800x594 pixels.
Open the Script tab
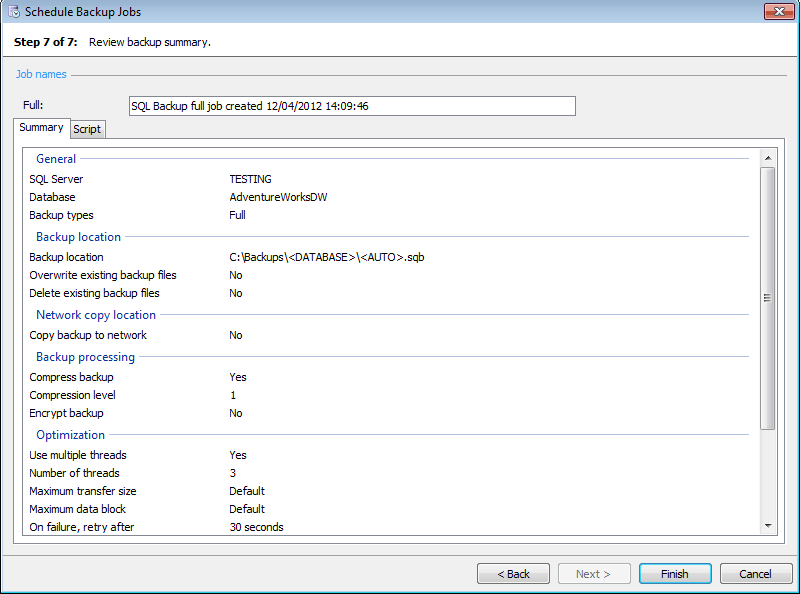click(87, 129)
